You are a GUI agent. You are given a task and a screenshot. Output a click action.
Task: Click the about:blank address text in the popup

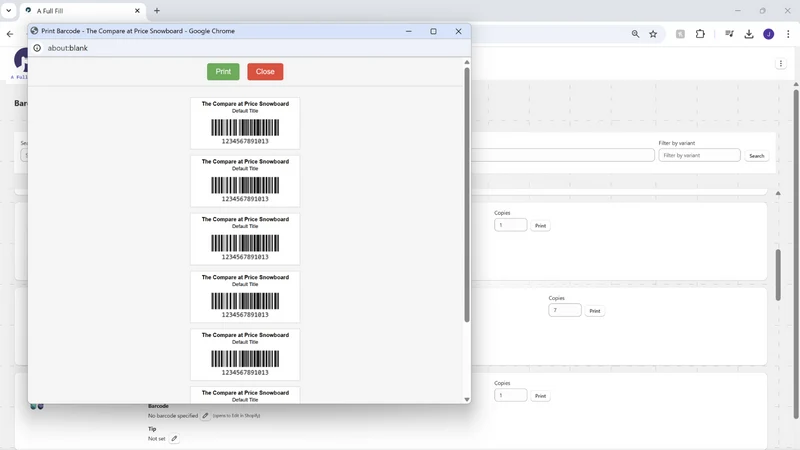coord(67,48)
